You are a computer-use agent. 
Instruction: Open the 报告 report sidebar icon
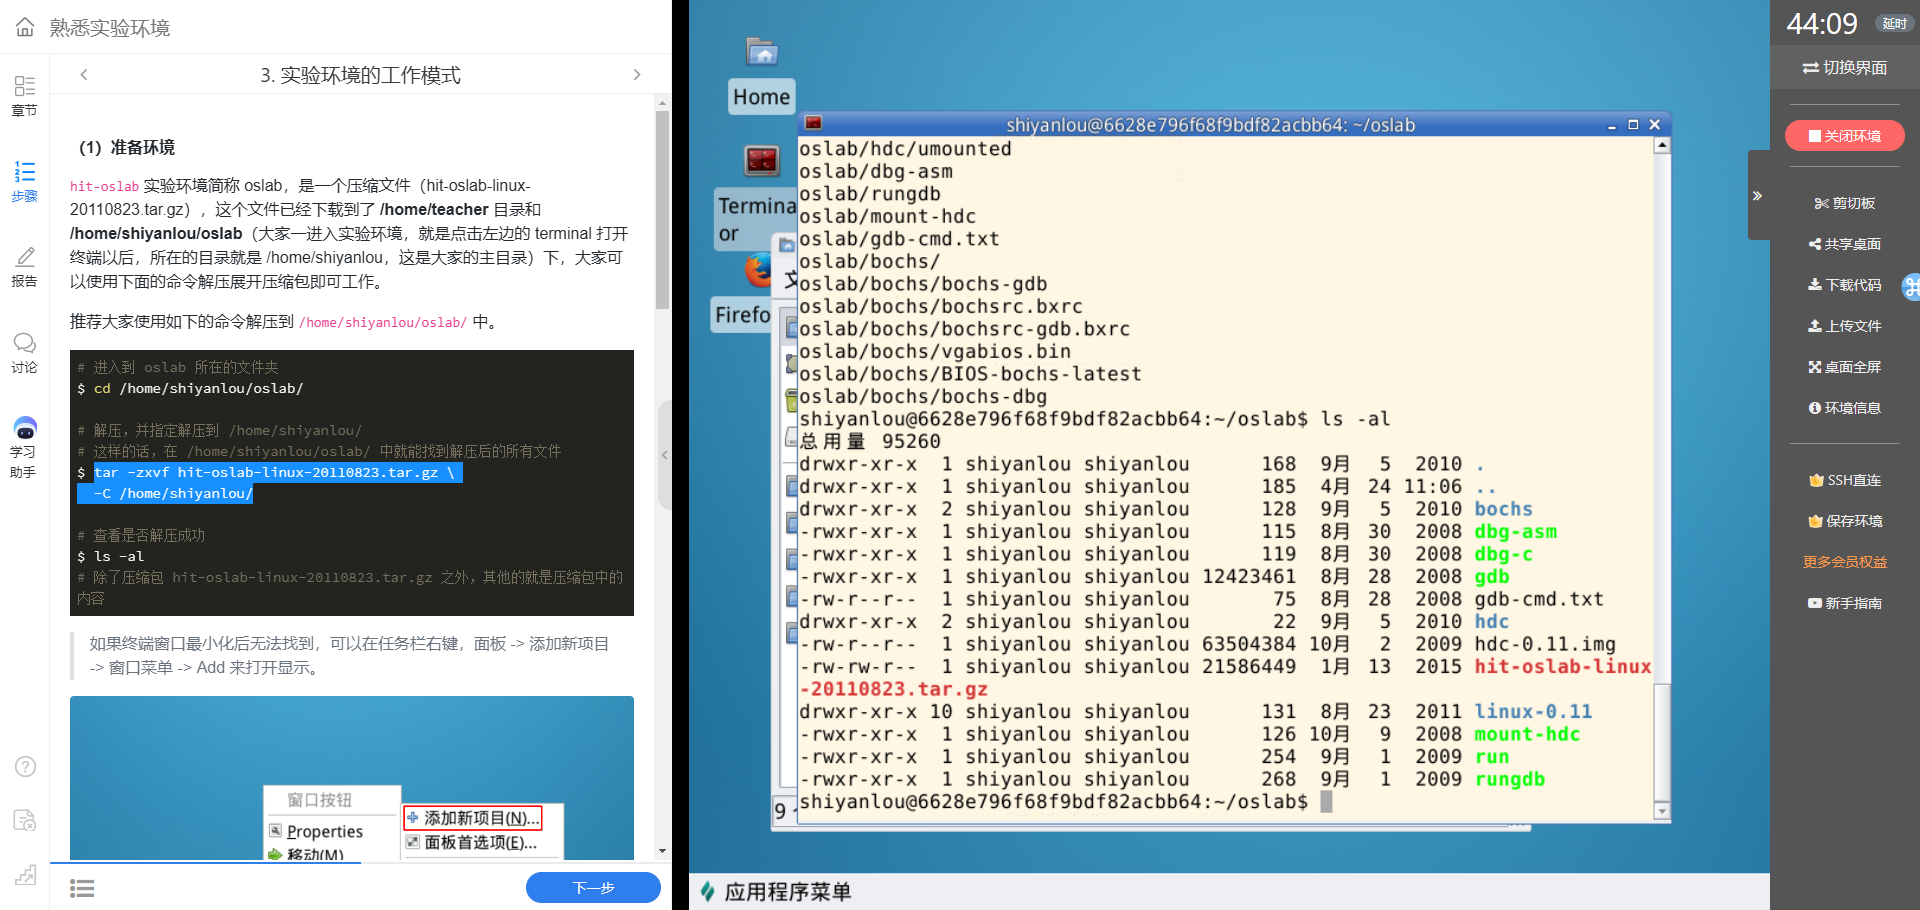(x=24, y=267)
